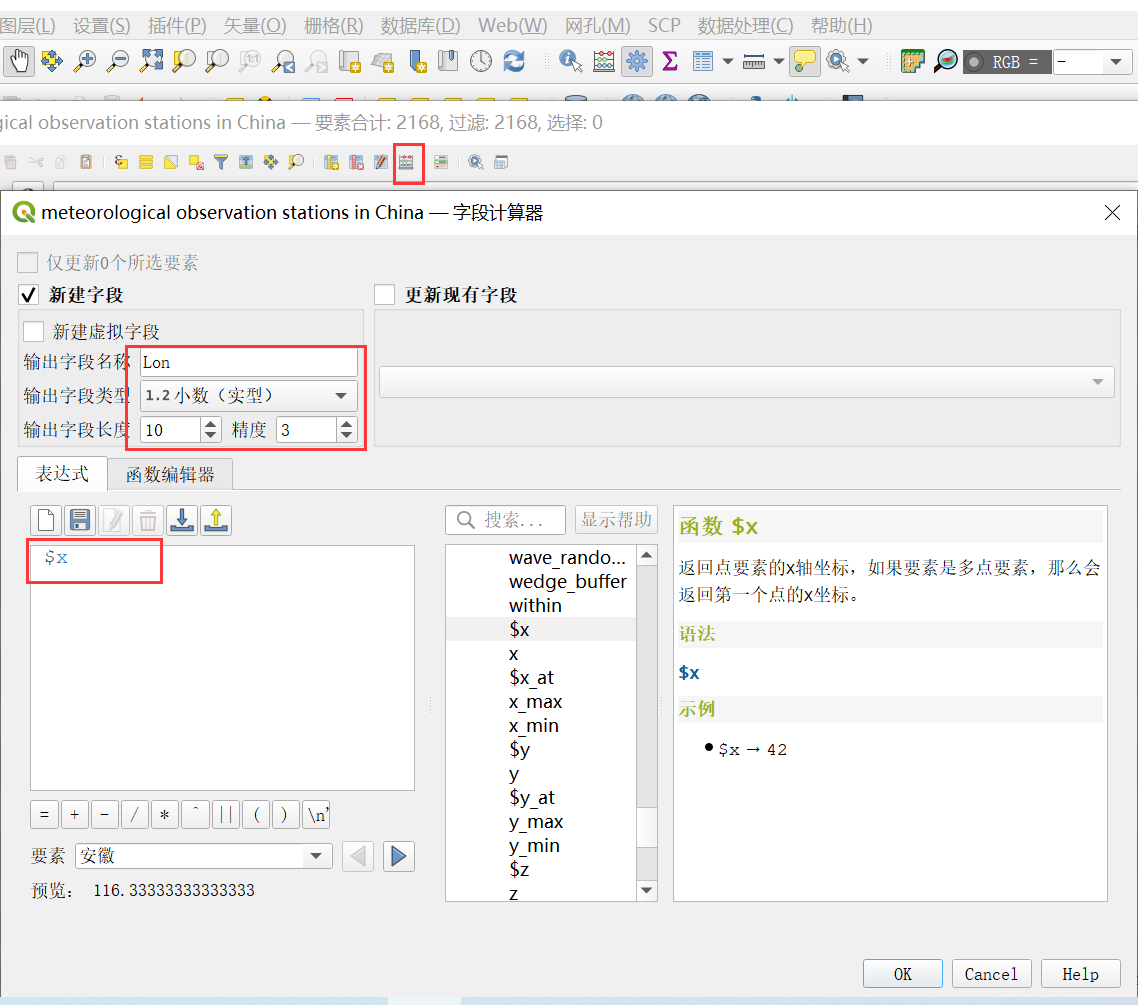Image resolution: width=1138 pixels, height=1005 pixels.
Task: Click the Help button
Action: tap(1081, 974)
